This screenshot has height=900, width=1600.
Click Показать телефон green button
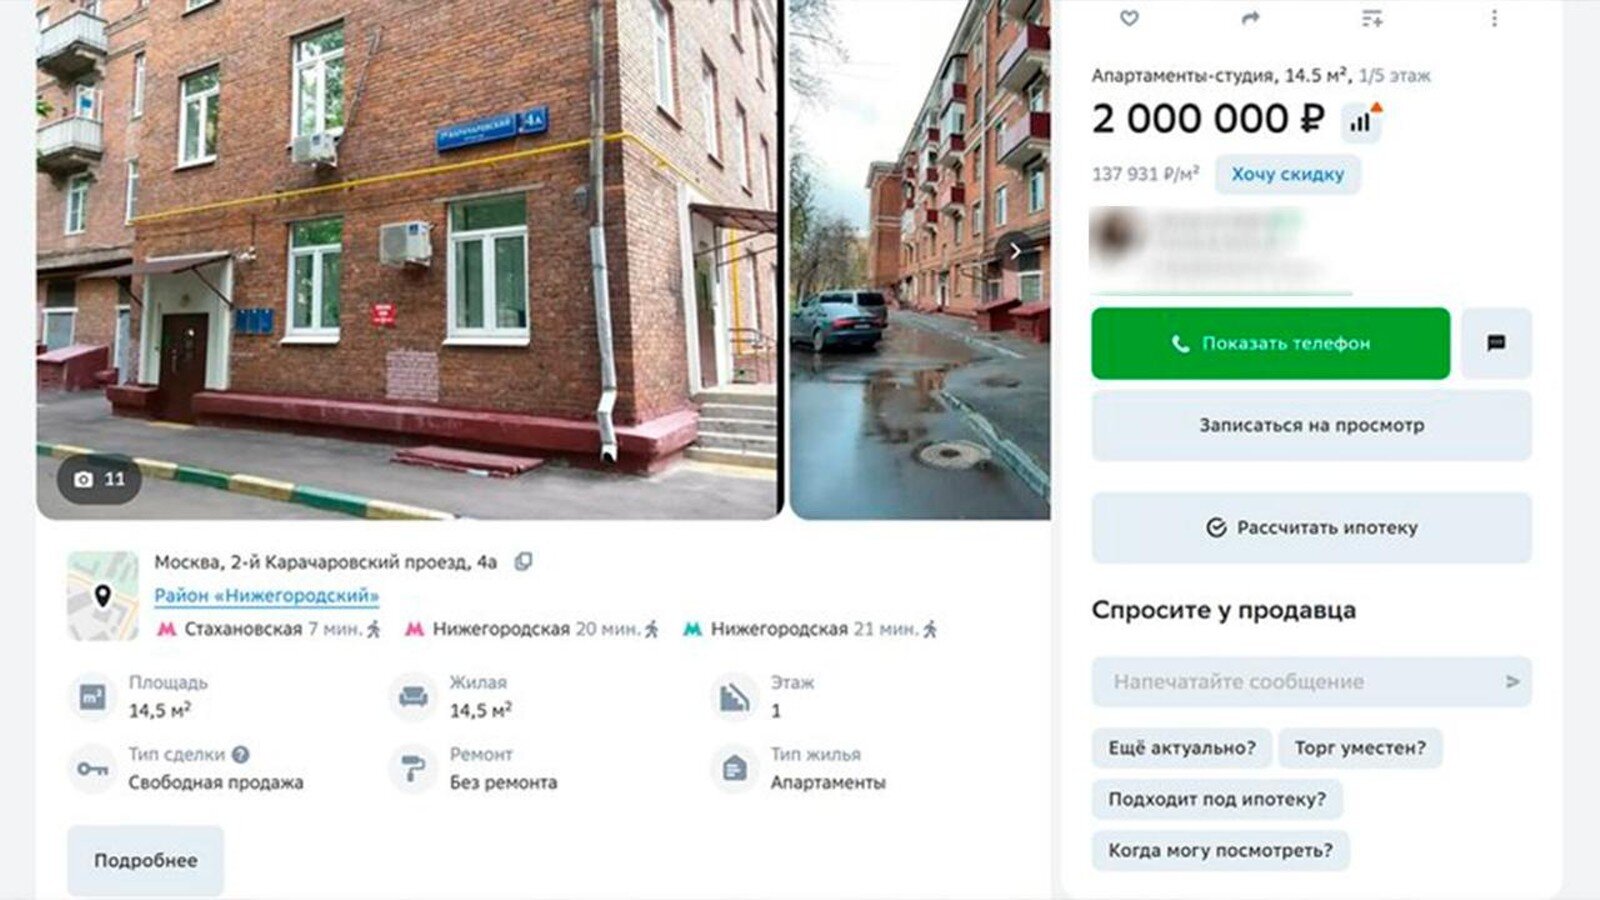1270,343
